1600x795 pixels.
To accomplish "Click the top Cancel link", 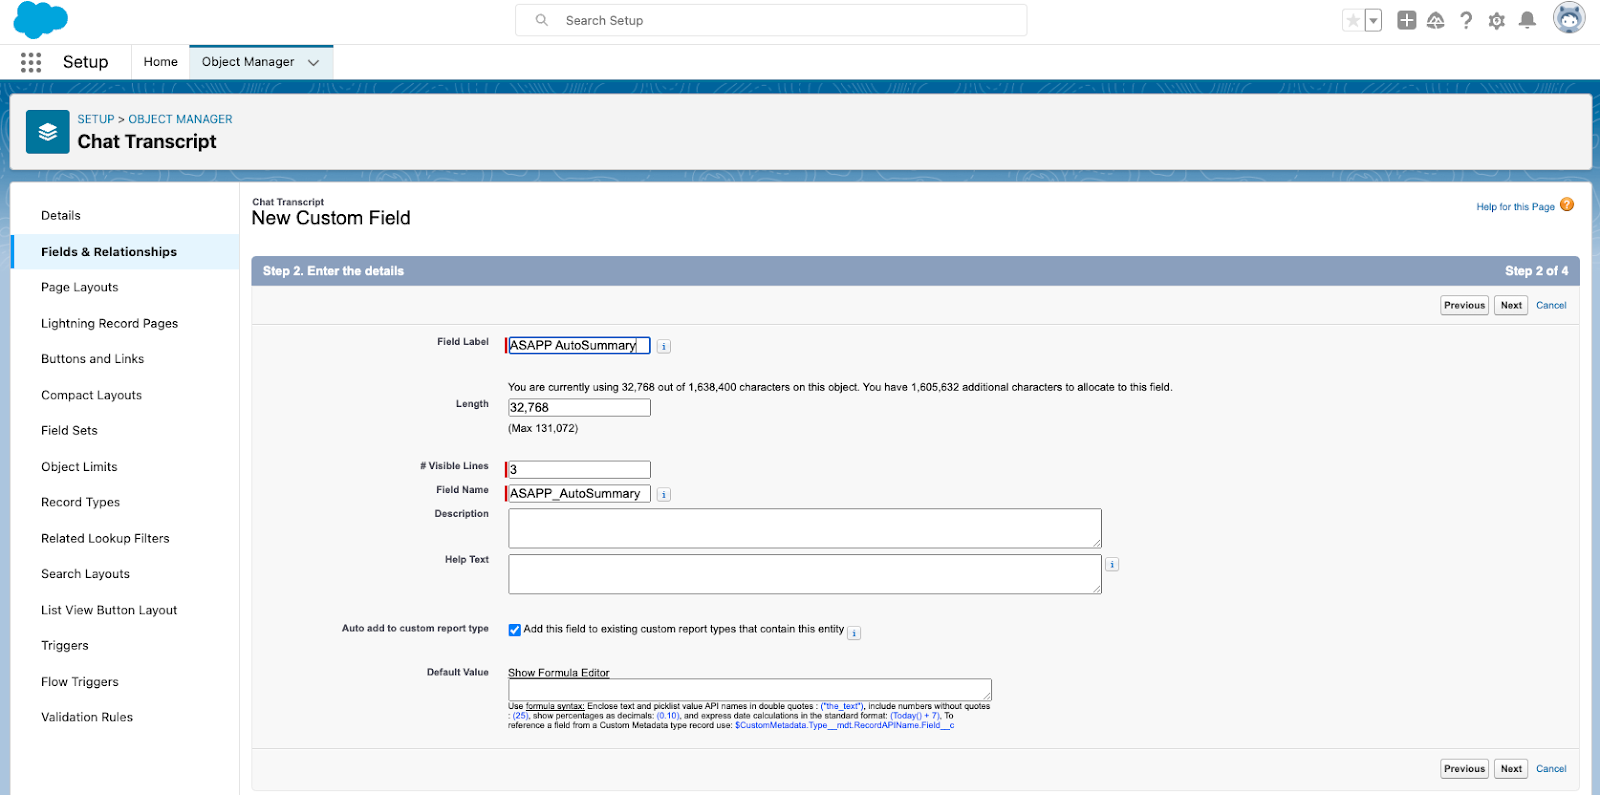I will (1551, 306).
